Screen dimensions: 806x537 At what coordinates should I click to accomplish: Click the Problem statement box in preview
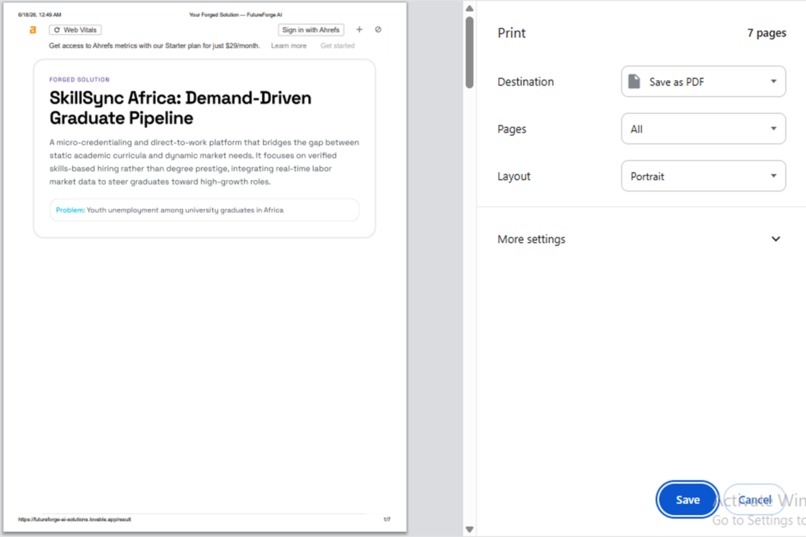[x=204, y=210]
